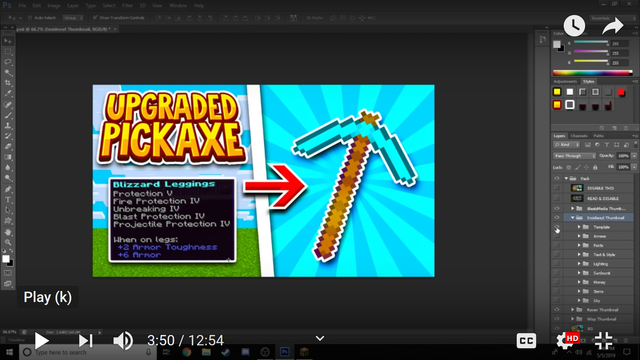Skip to the next video
Viewport: 640px width, 360px height.
(x=85, y=340)
